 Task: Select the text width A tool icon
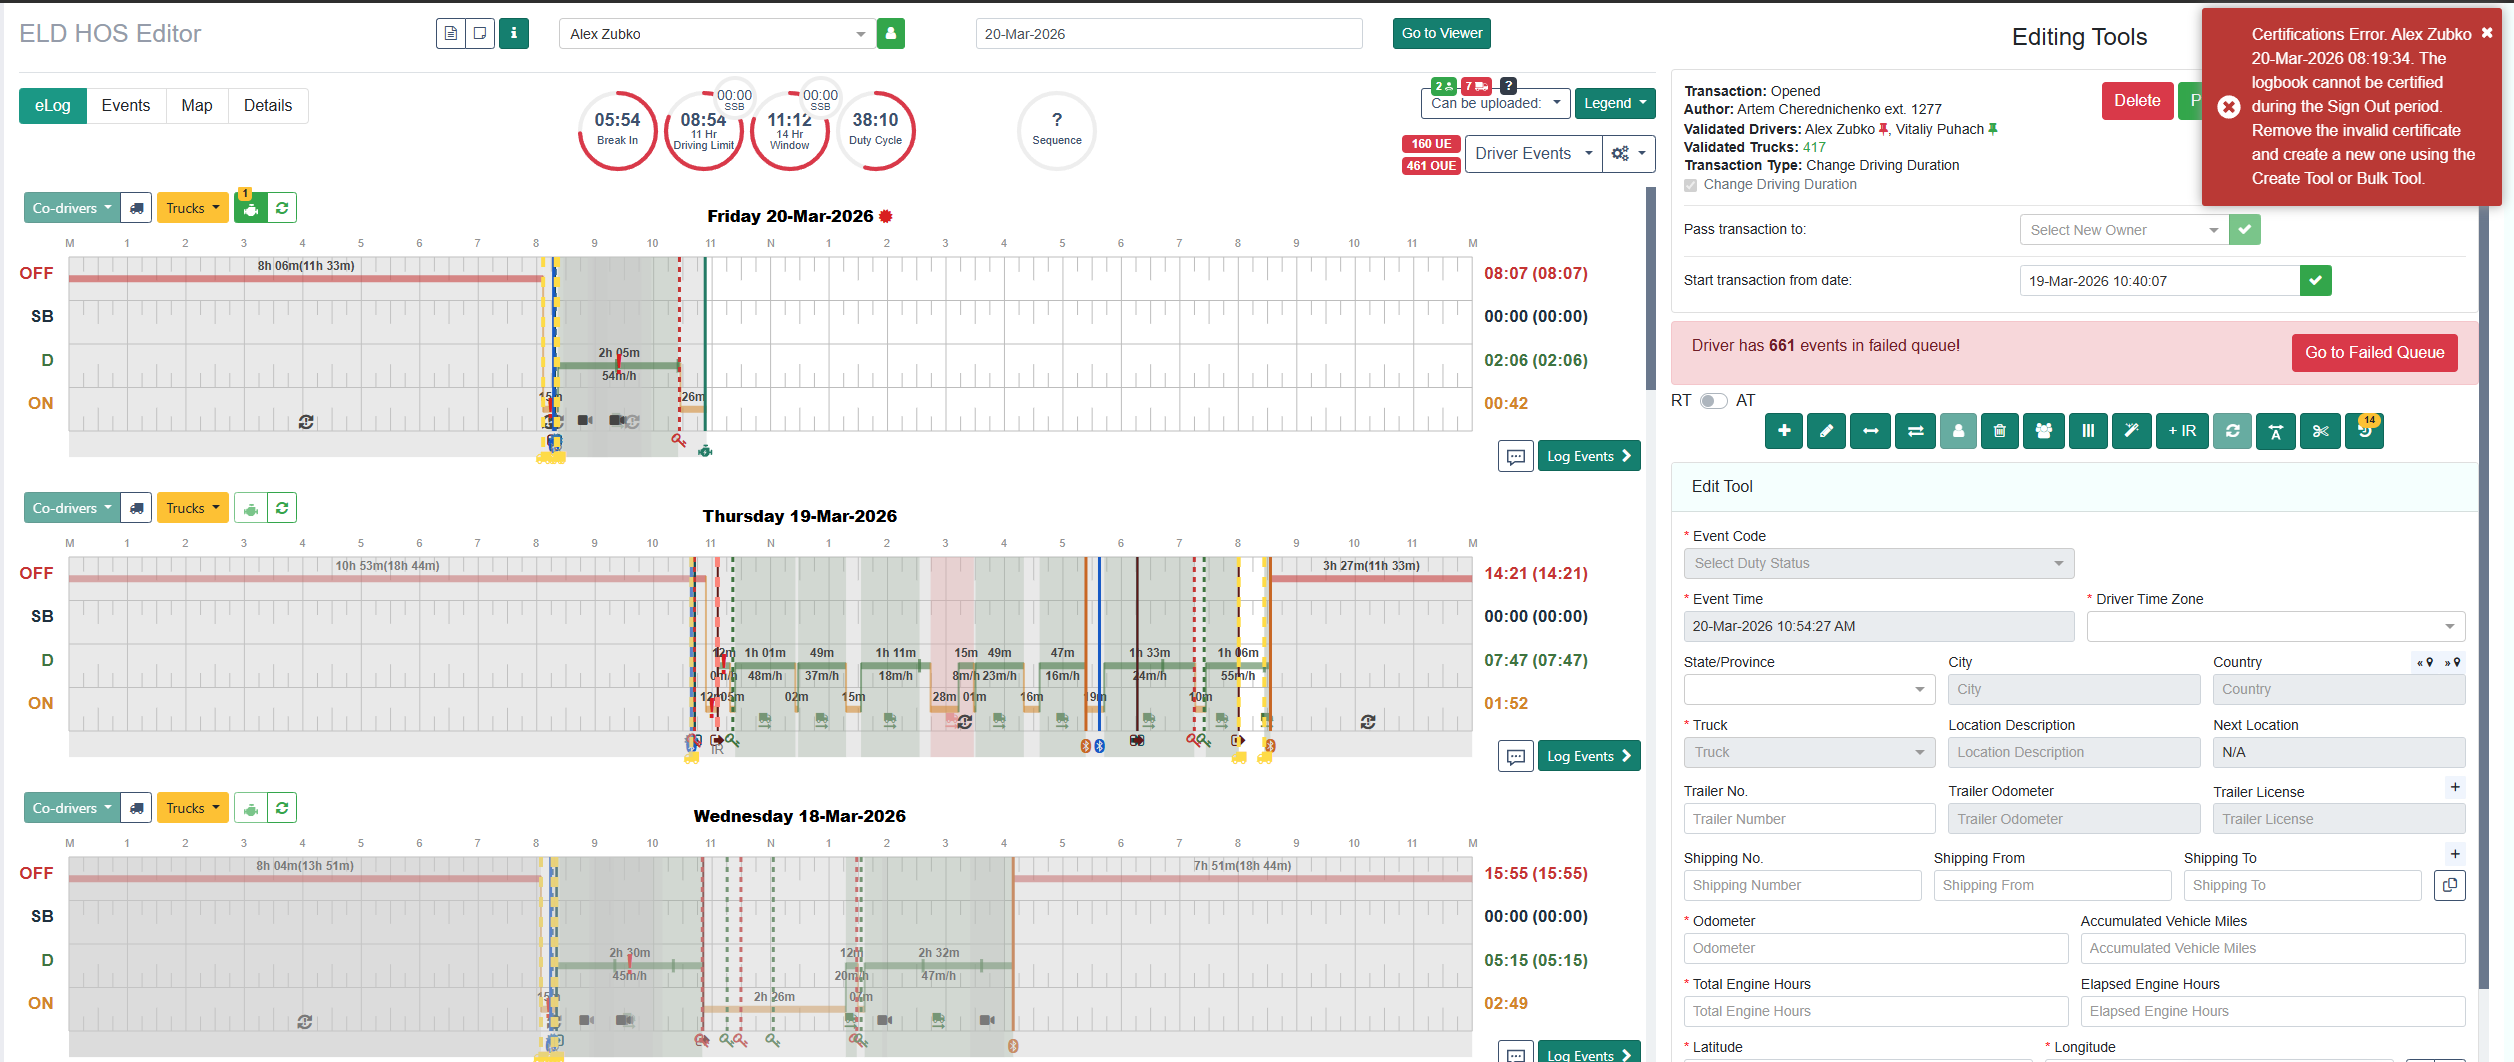pyautogui.click(x=2276, y=431)
